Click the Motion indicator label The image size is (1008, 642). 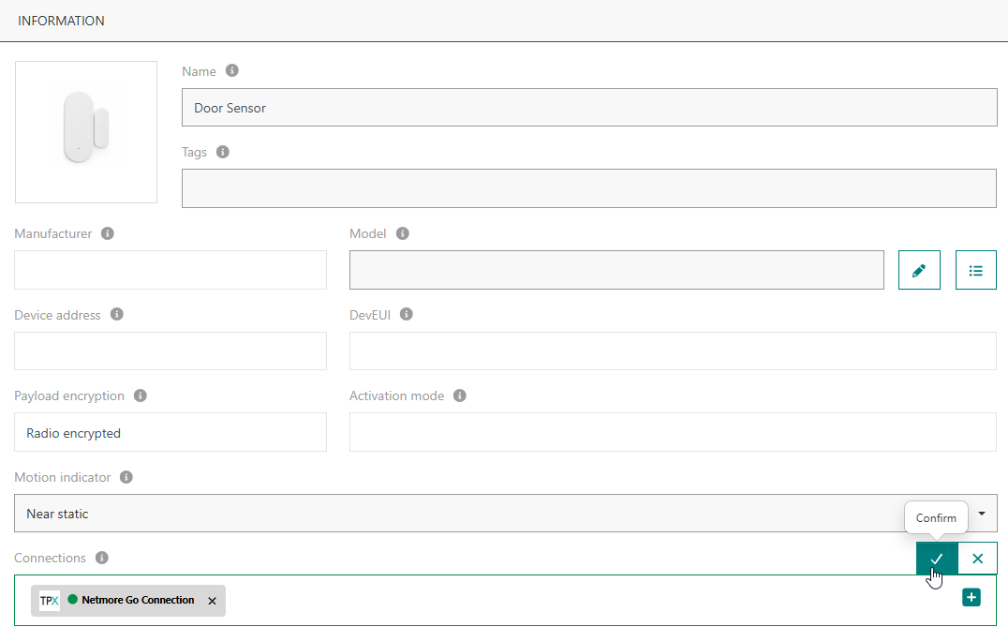[x=62, y=477]
